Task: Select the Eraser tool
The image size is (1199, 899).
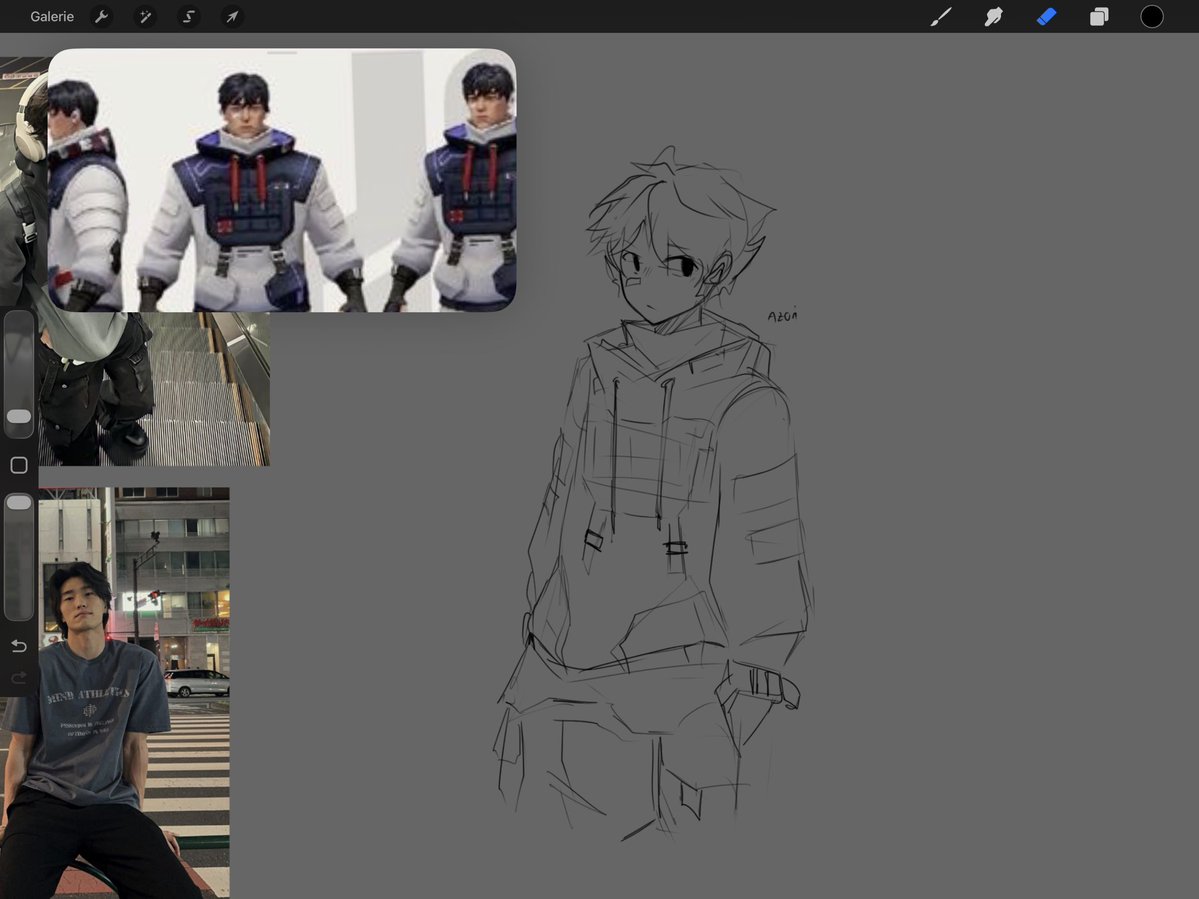Action: pos(1046,16)
